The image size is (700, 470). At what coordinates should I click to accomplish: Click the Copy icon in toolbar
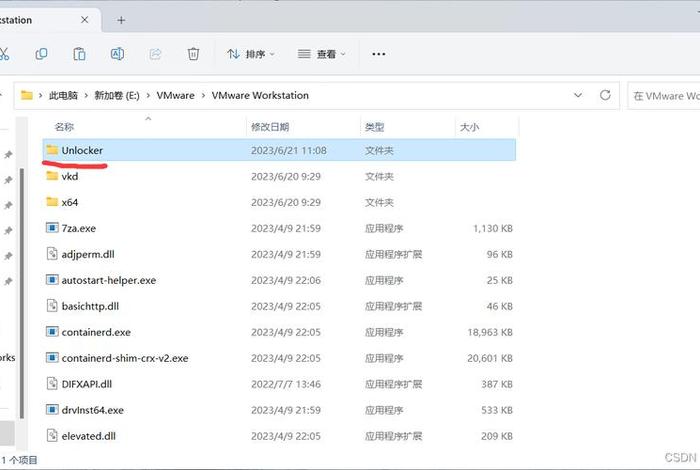point(41,54)
